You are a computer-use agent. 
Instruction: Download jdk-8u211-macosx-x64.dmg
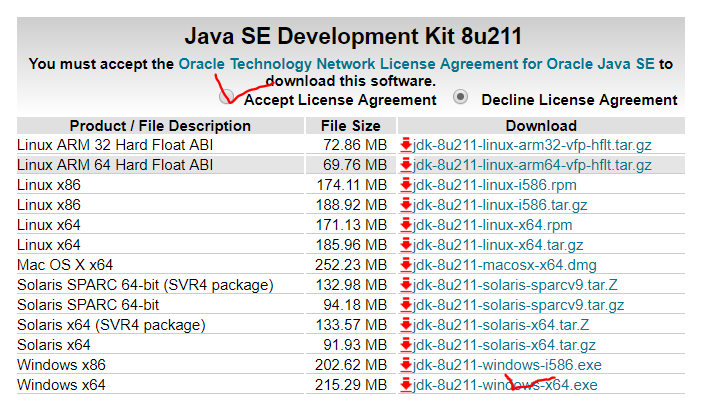tap(504, 265)
